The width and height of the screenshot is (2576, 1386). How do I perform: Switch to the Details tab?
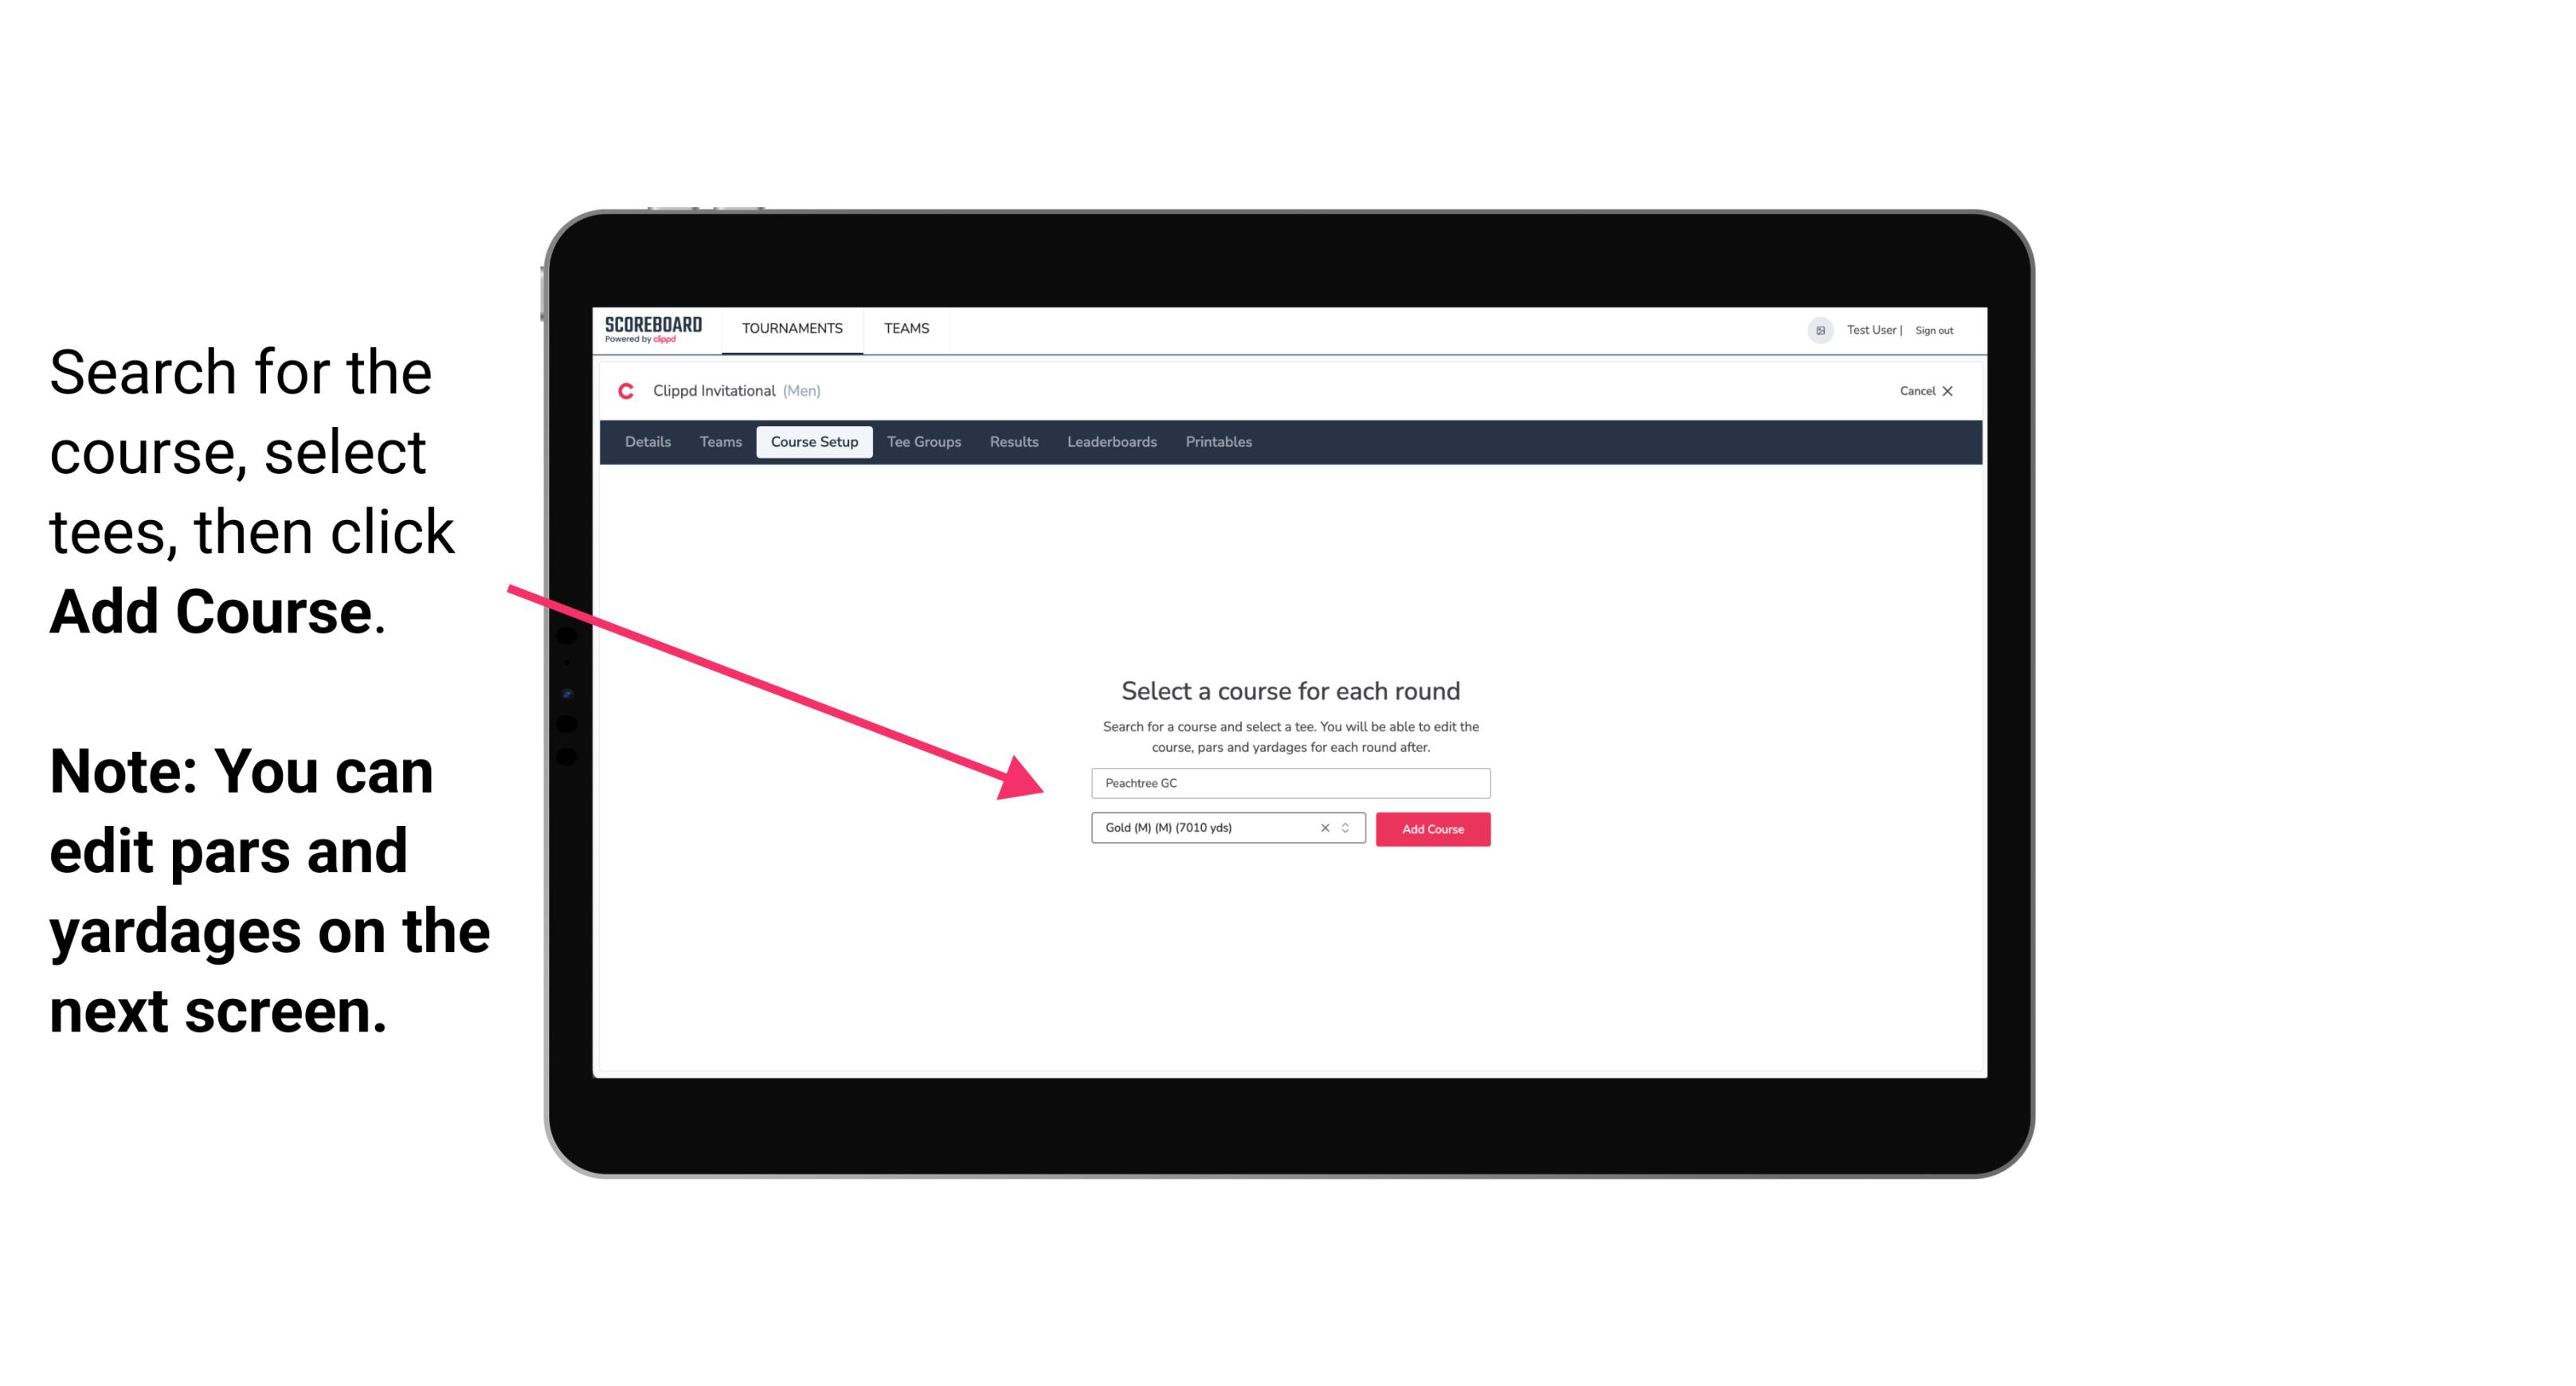click(x=645, y=442)
